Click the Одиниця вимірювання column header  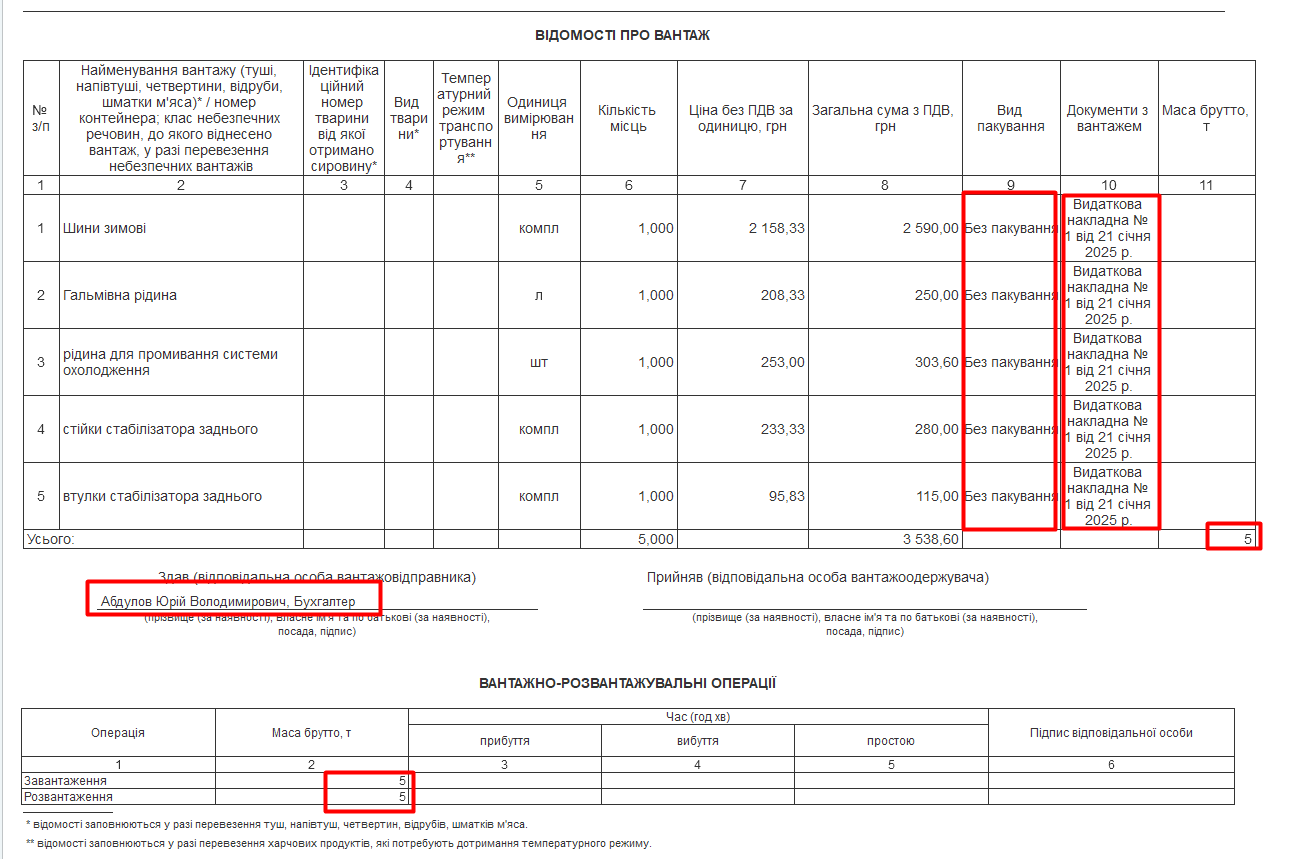[538, 118]
